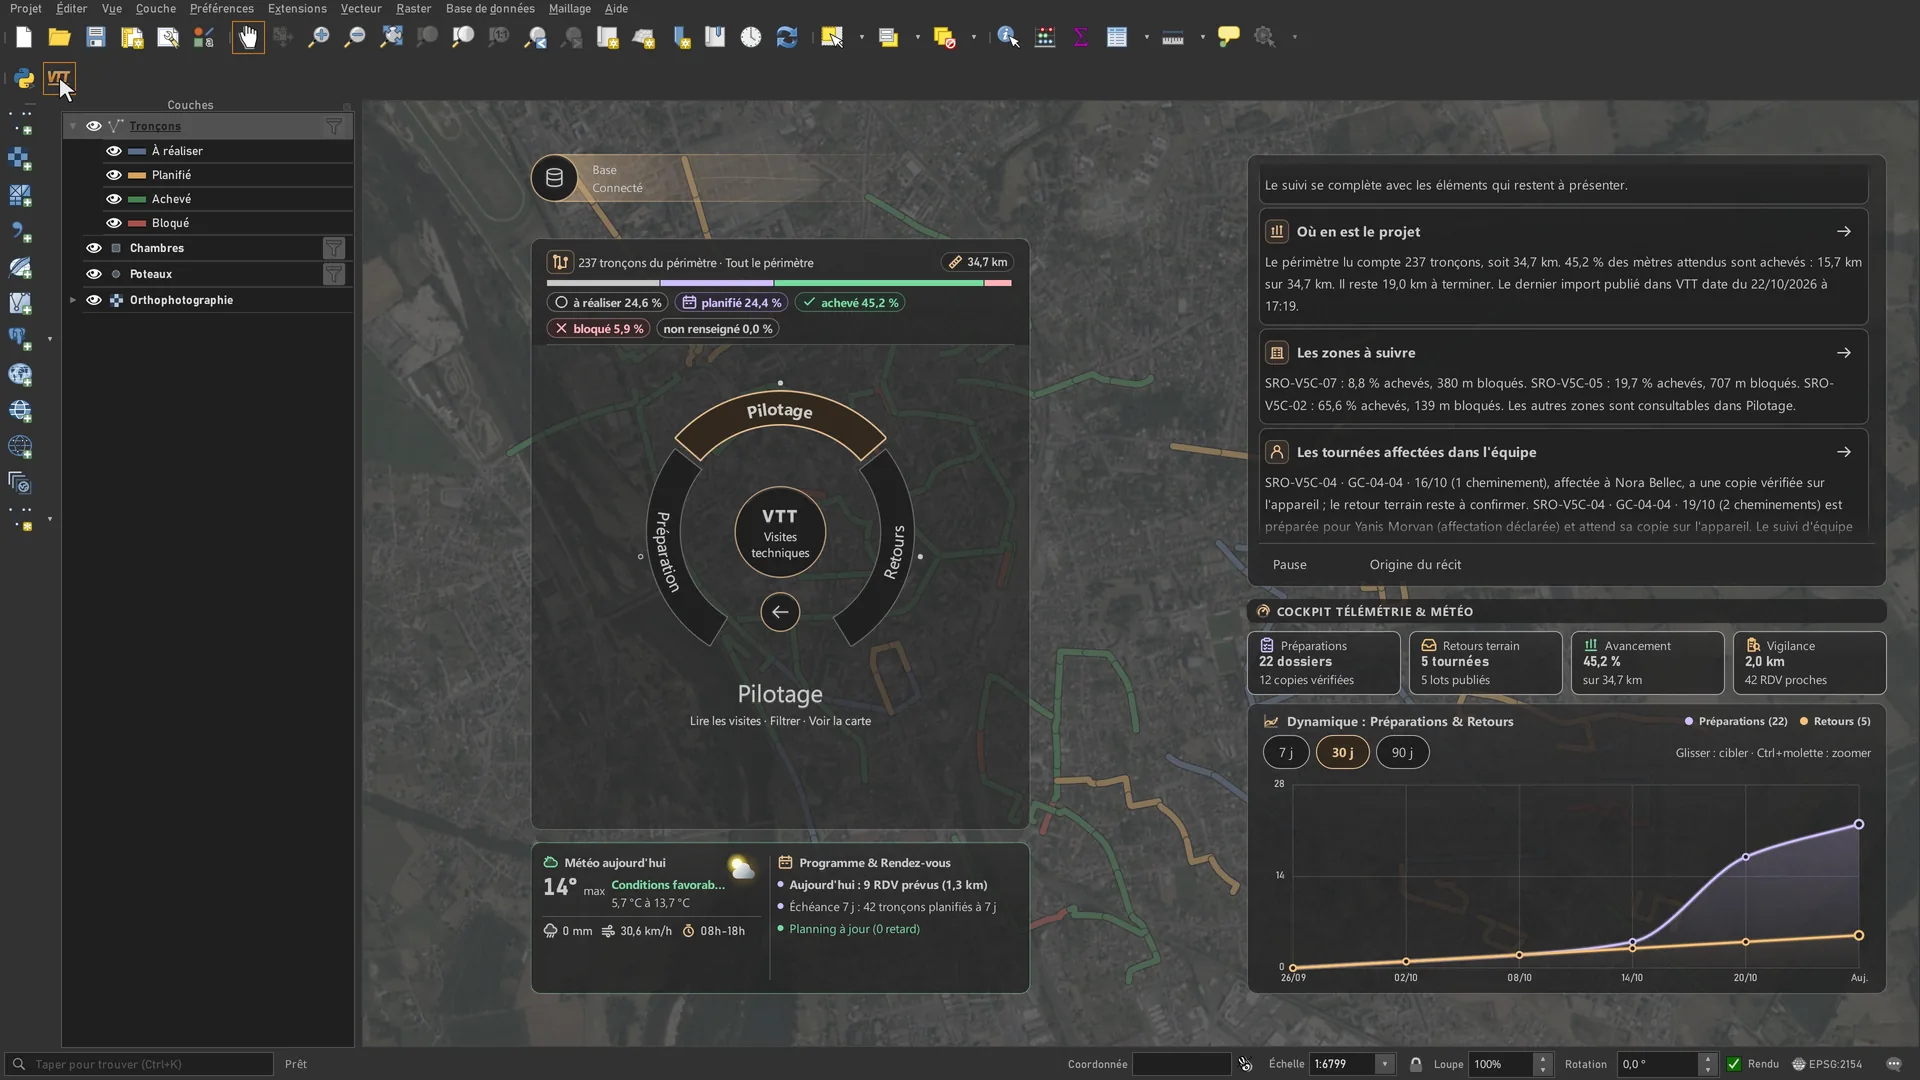The width and height of the screenshot is (1920, 1080).
Task: Open the messages log icon in status bar
Action: point(1894,1064)
